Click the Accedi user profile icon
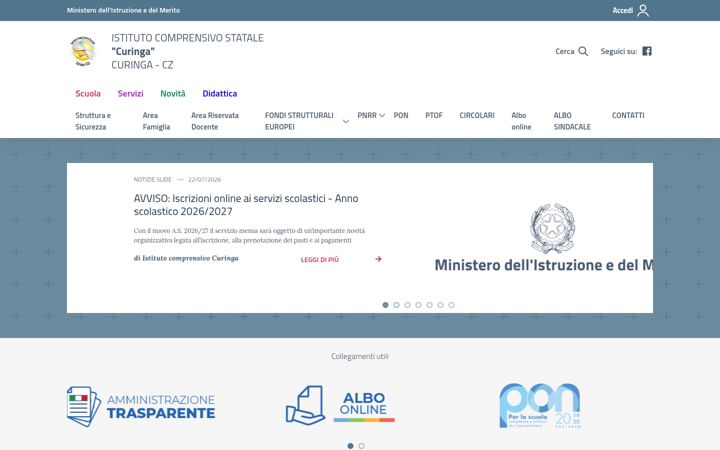The width and height of the screenshot is (720, 450). tap(643, 10)
